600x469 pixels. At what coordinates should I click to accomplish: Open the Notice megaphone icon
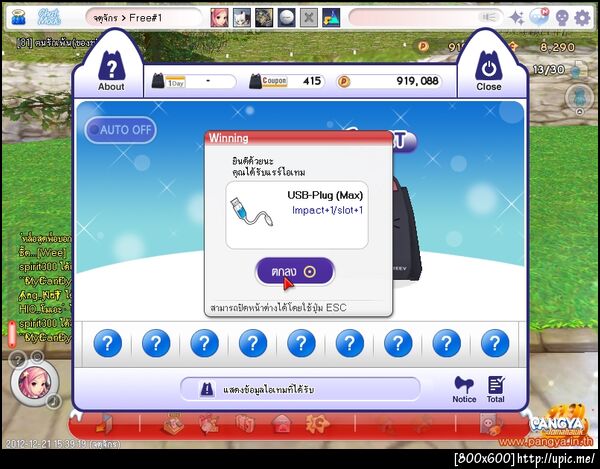(x=464, y=389)
